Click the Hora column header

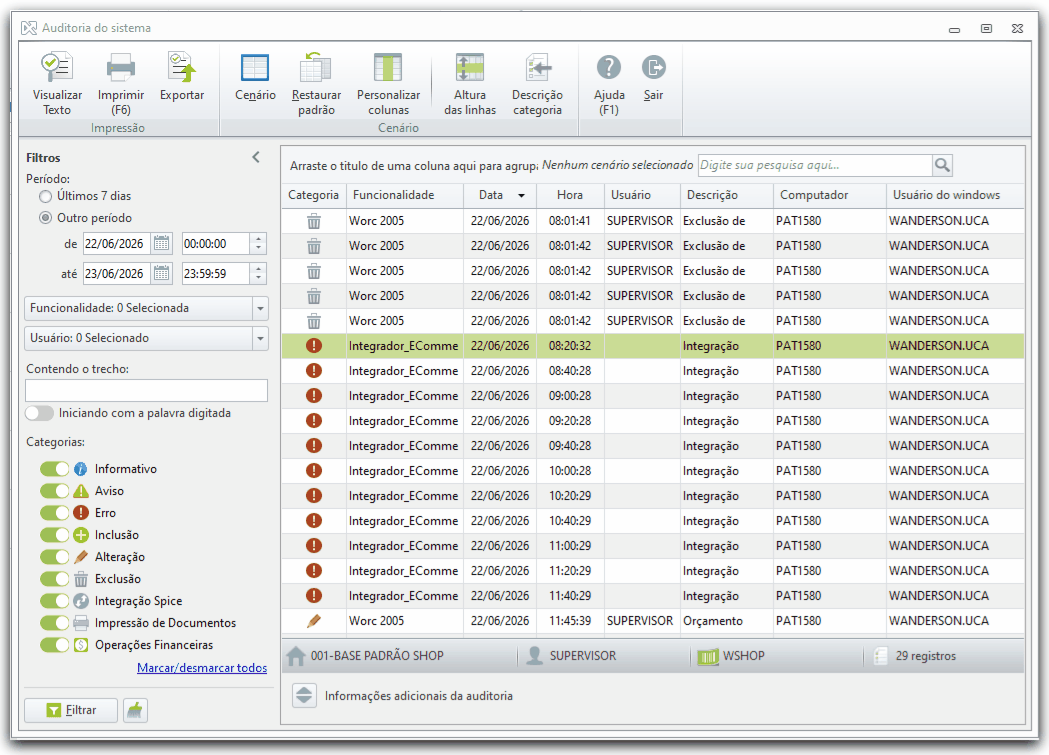[x=569, y=195]
